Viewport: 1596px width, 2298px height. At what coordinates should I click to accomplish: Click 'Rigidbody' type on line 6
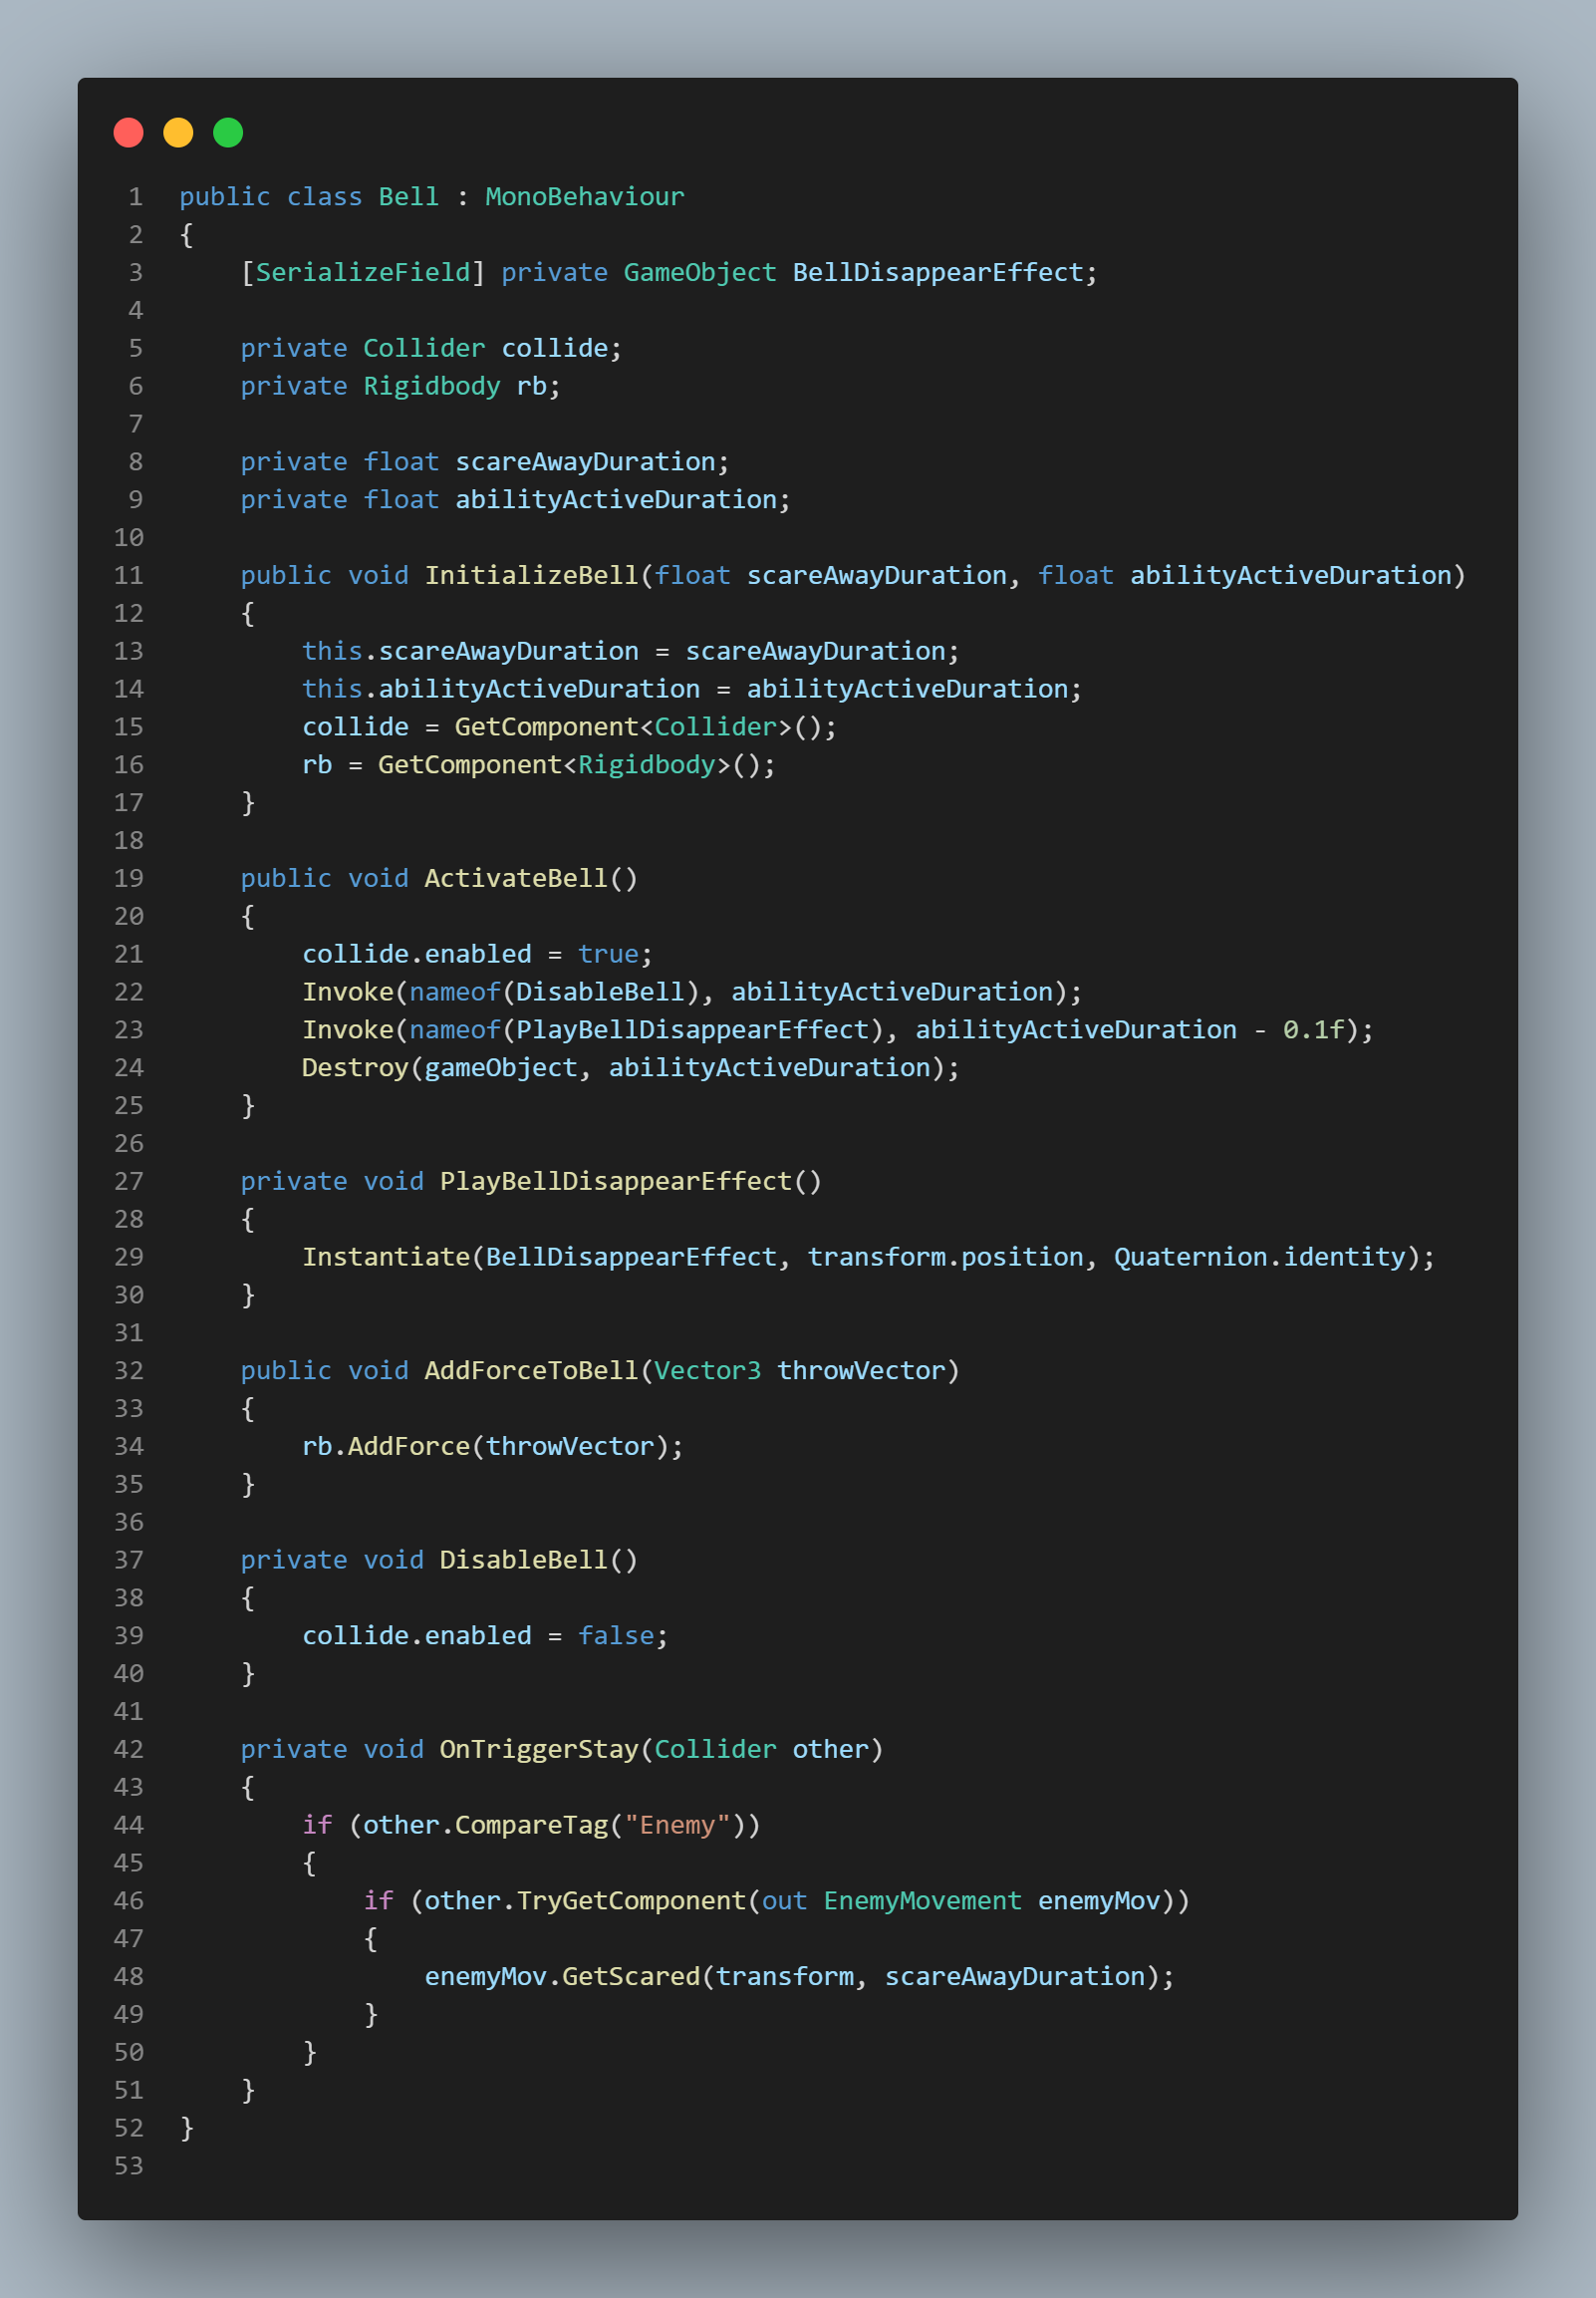pyautogui.click(x=431, y=387)
